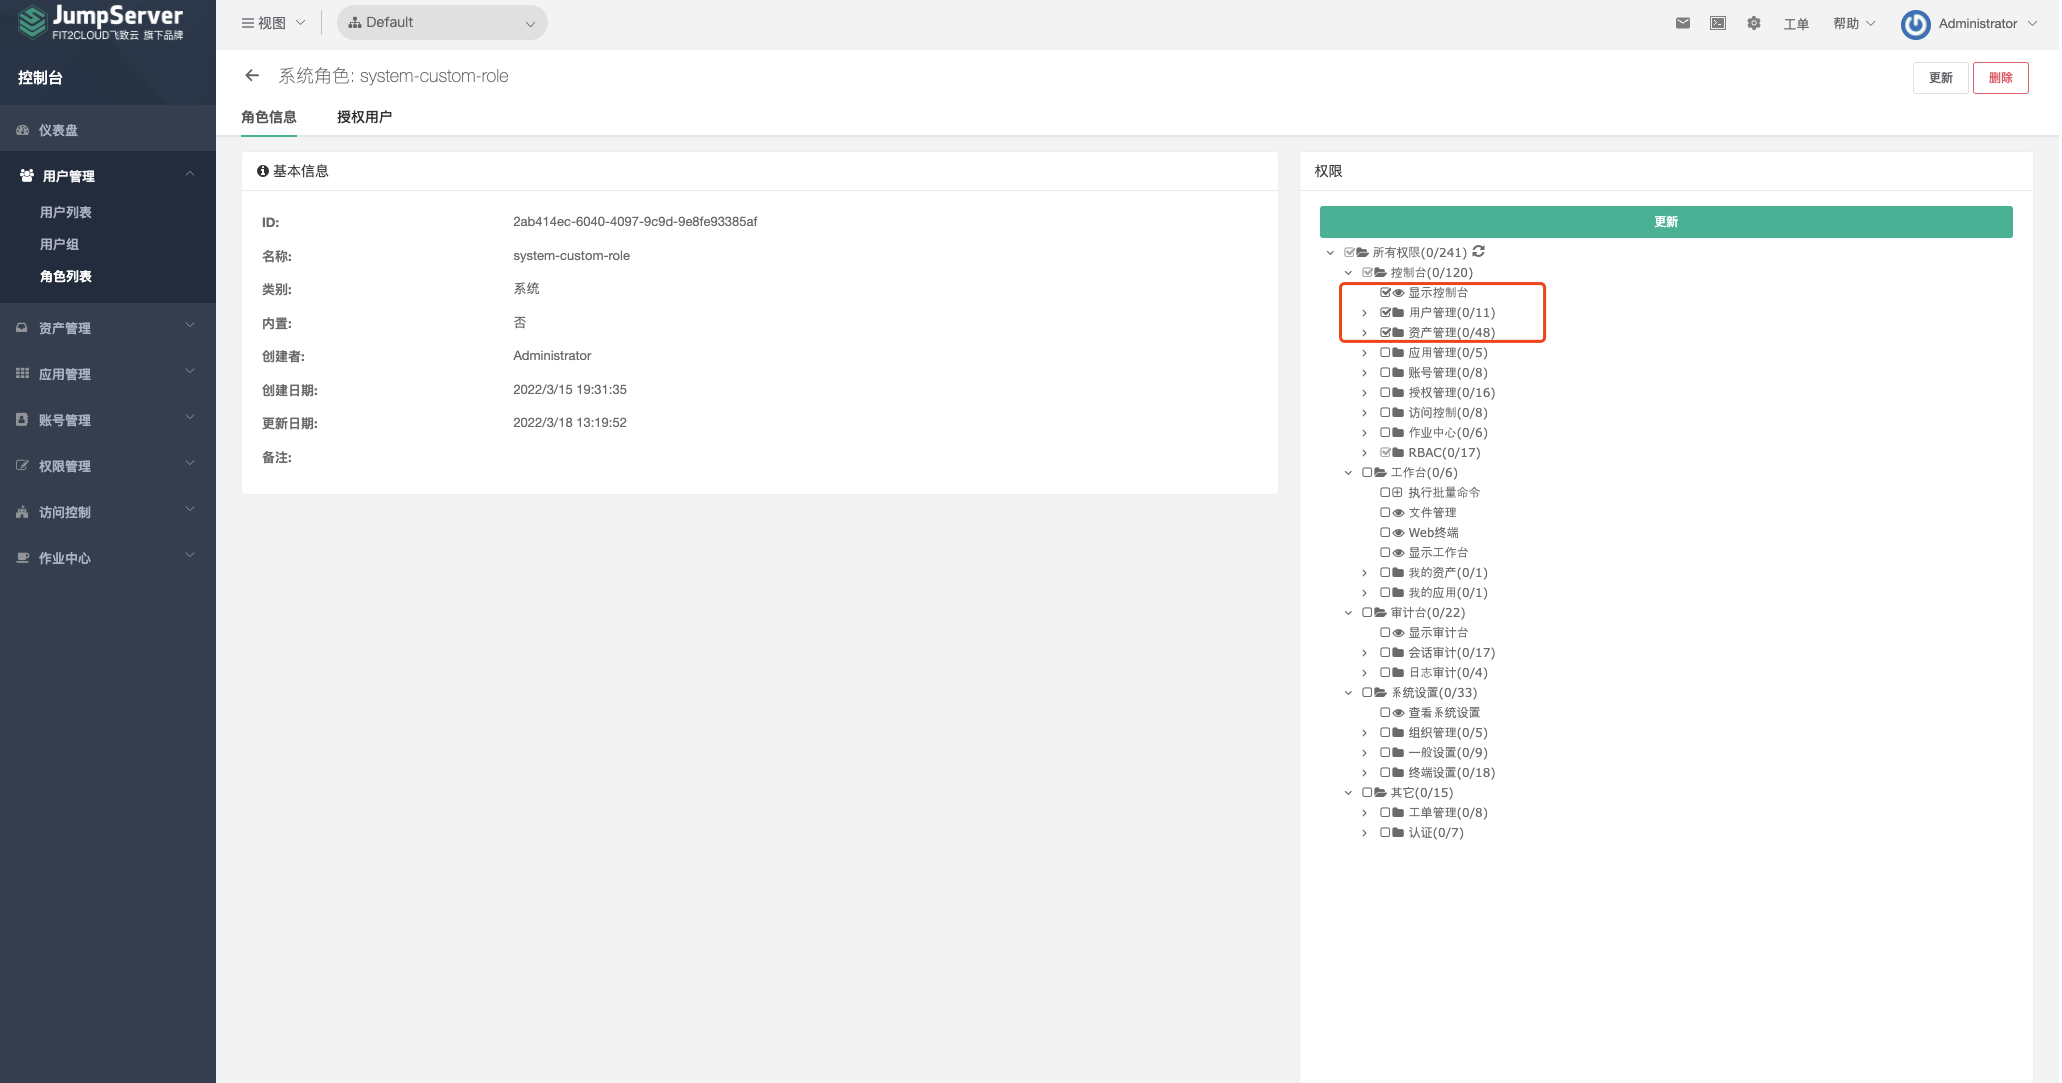Click the settings gear icon in header
The image size is (2062, 1083).
(x=1754, y=23)
